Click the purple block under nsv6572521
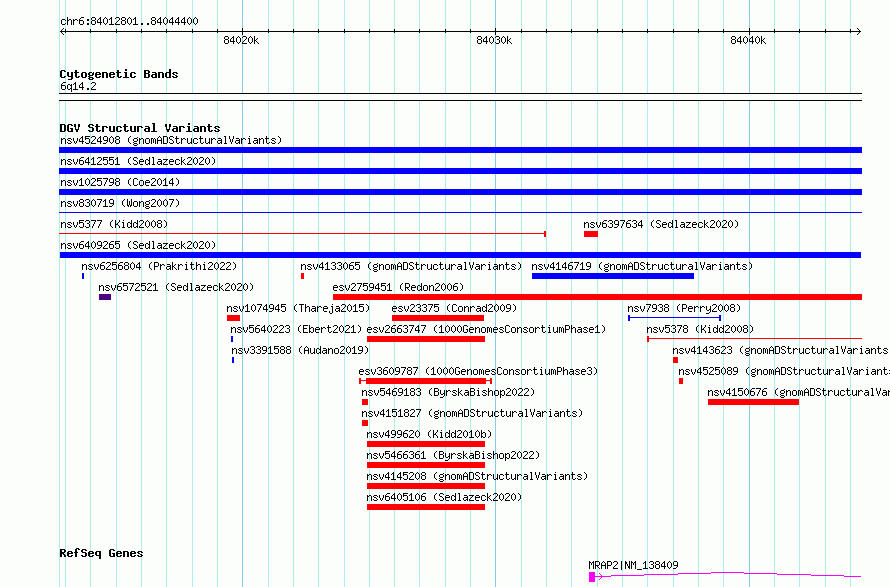Image resolution: width=890 pixels, height=587 pixels. pyautogui.click(x=104, y=297)
